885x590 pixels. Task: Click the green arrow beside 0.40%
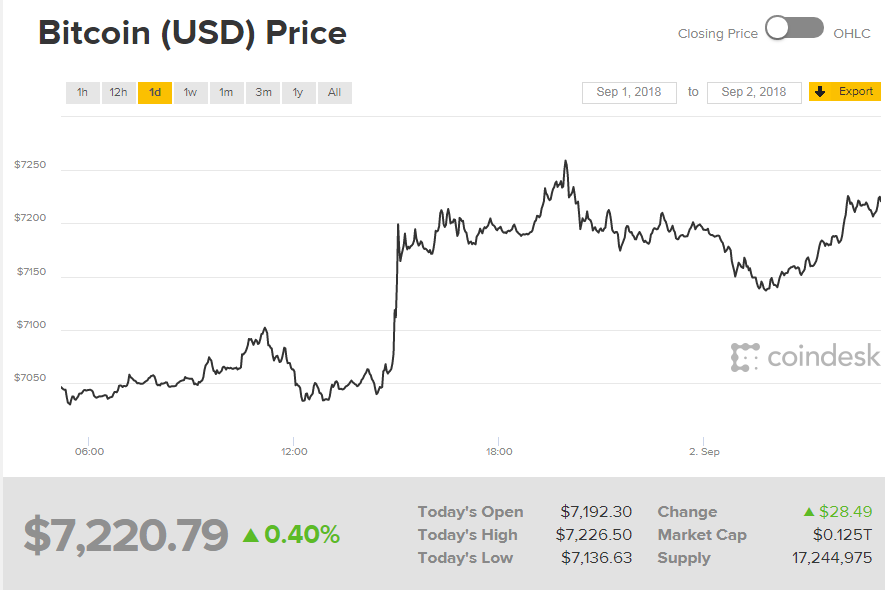(x=251, y=535)
